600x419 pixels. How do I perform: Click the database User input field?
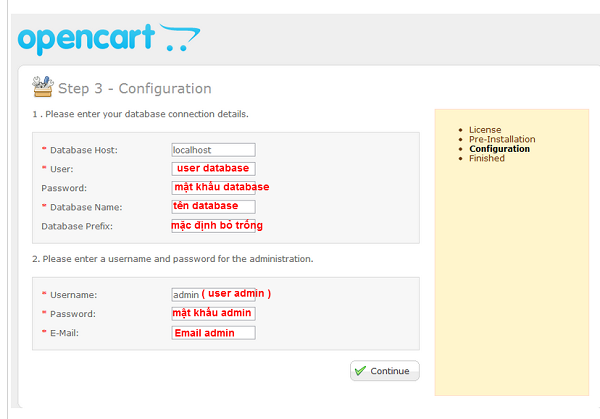[212, 169]
